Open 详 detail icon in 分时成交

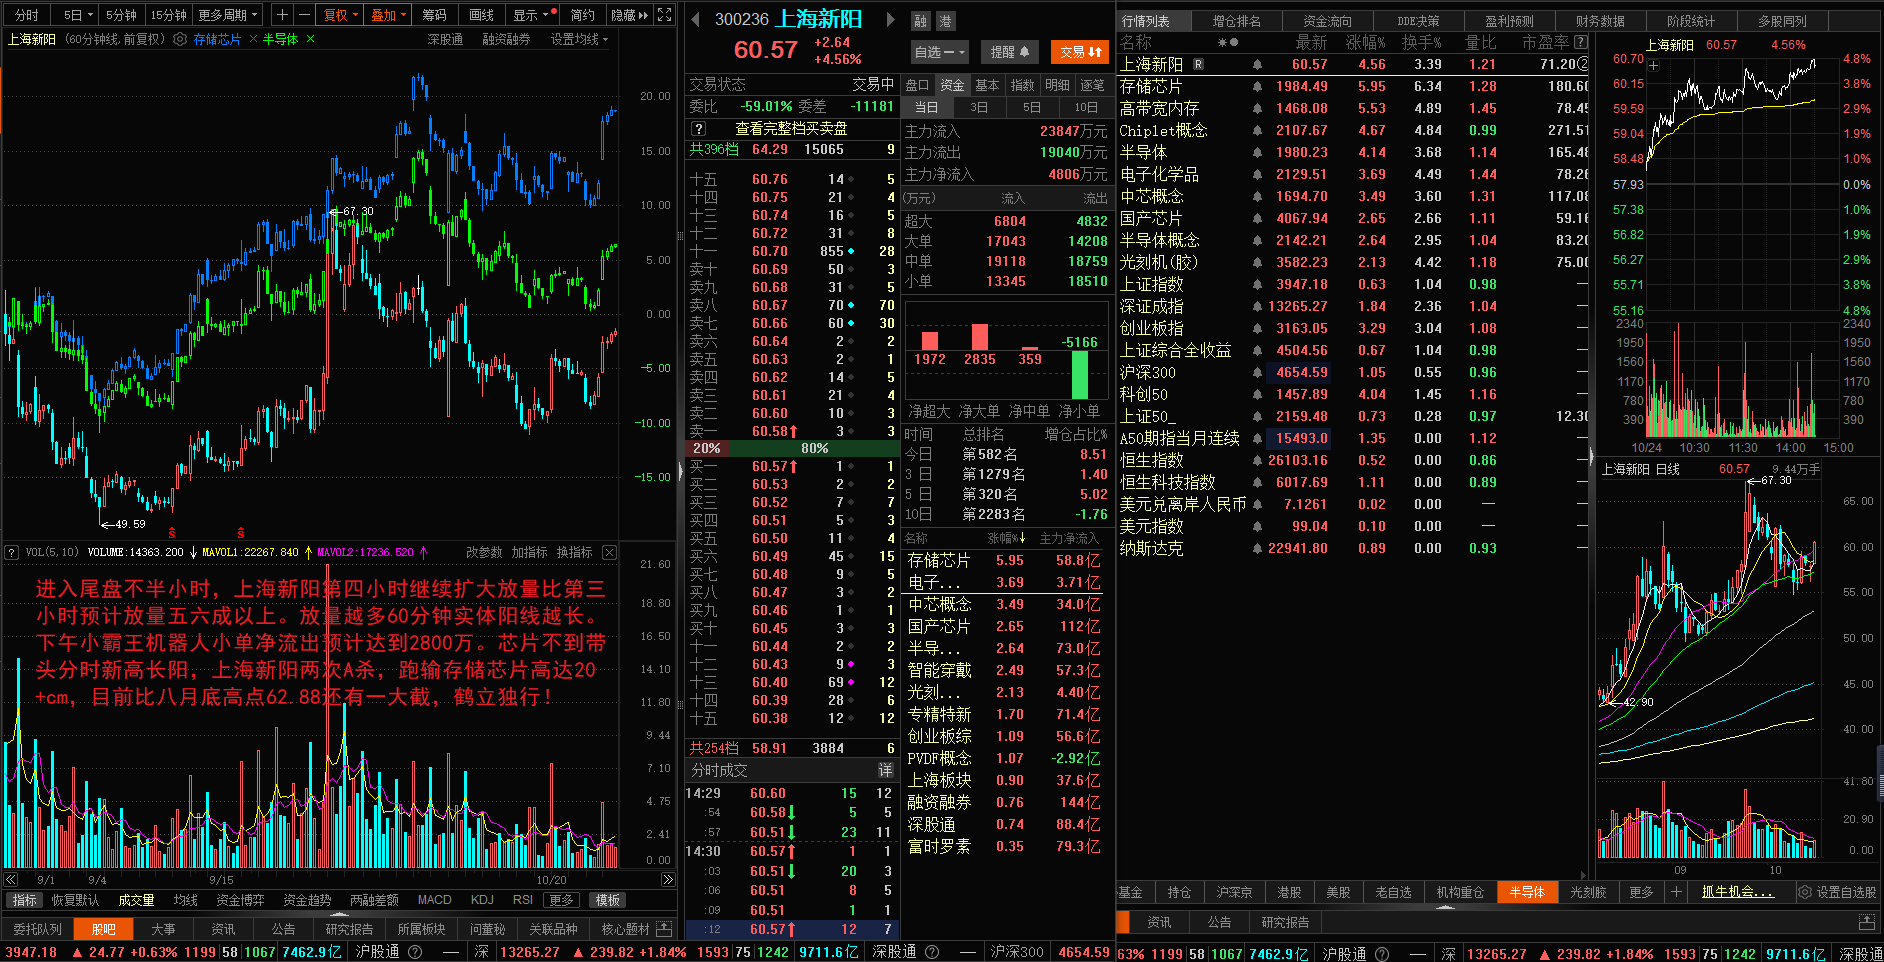click(885, 770)
